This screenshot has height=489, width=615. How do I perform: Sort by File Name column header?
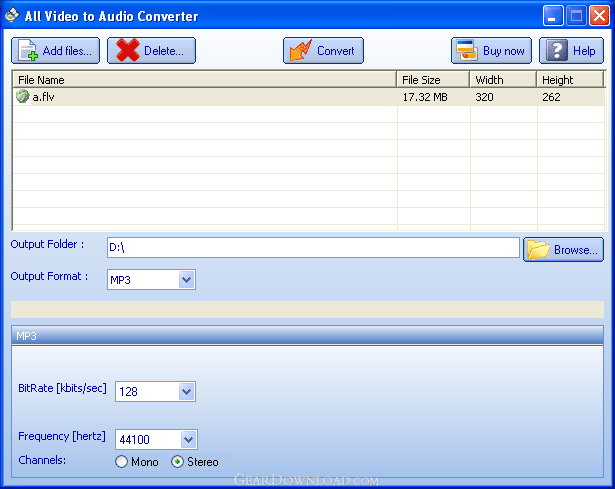point(204,80)
